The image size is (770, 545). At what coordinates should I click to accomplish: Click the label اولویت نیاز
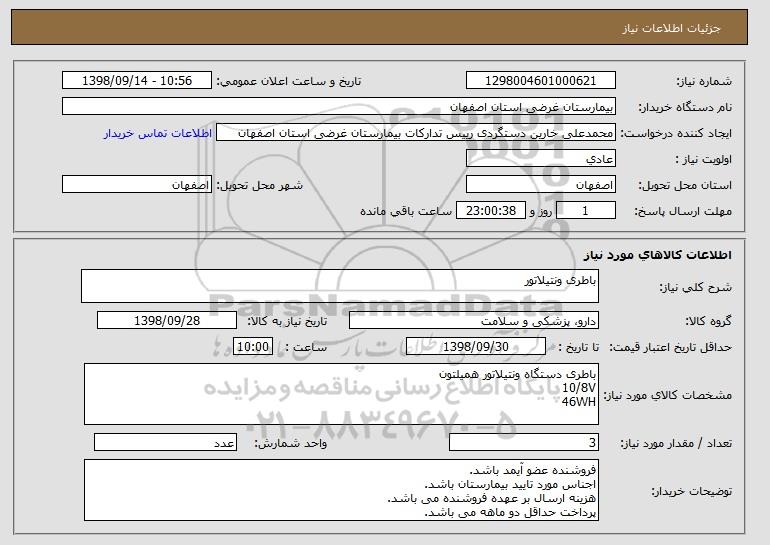pos(703,159)
